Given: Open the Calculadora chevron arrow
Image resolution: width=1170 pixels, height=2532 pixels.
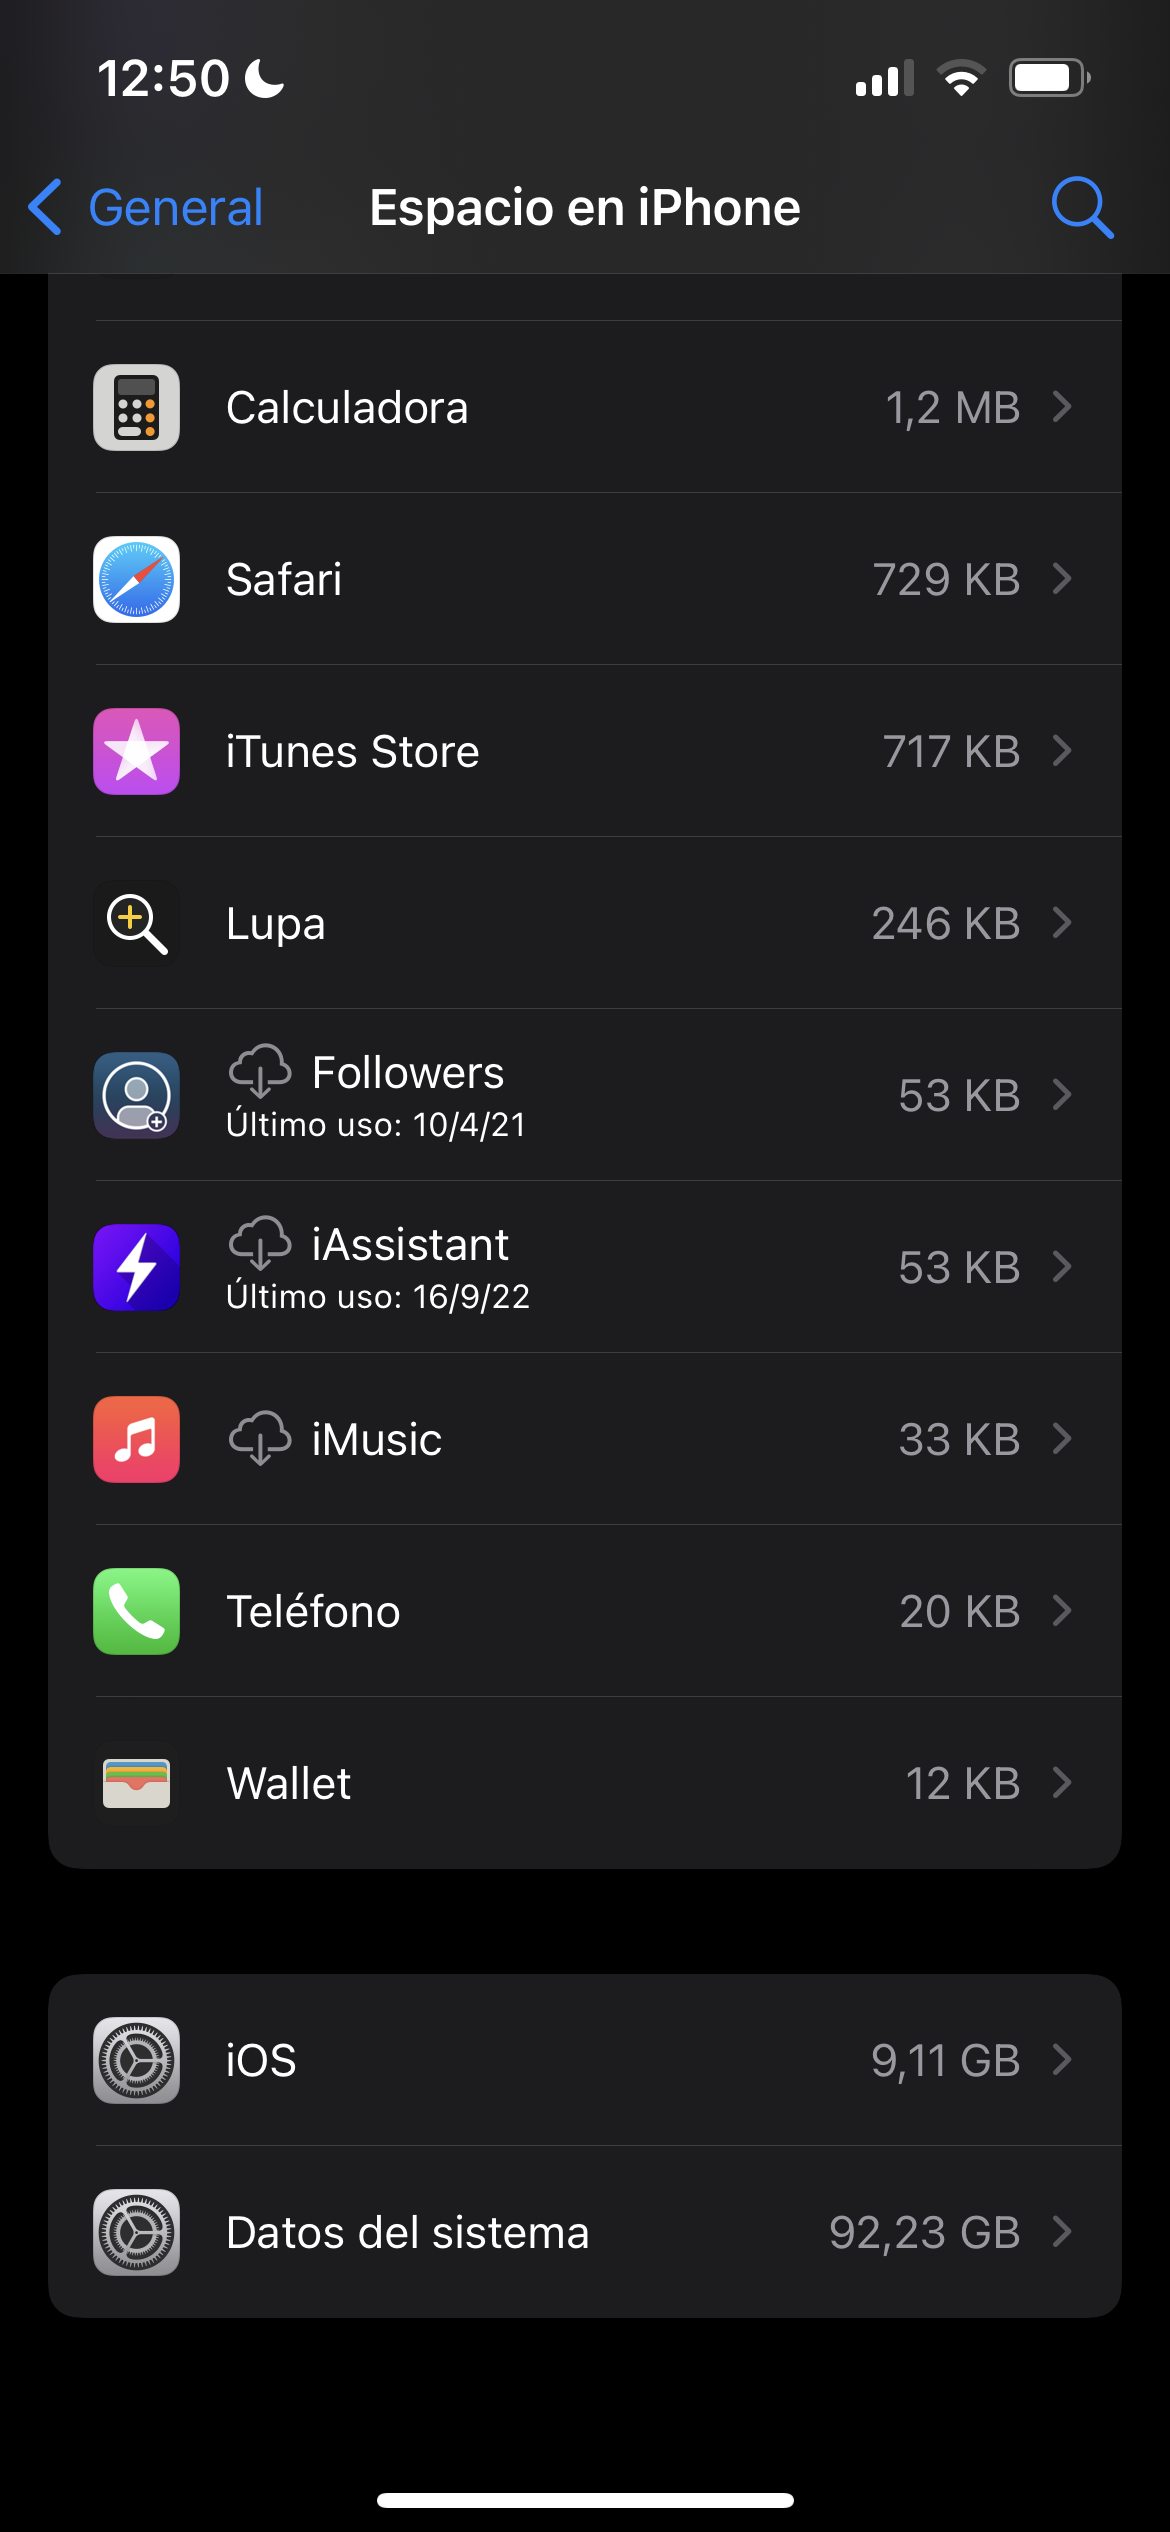Looking at the screenshot, I should pyautogui.click(x=1062, y=407).
